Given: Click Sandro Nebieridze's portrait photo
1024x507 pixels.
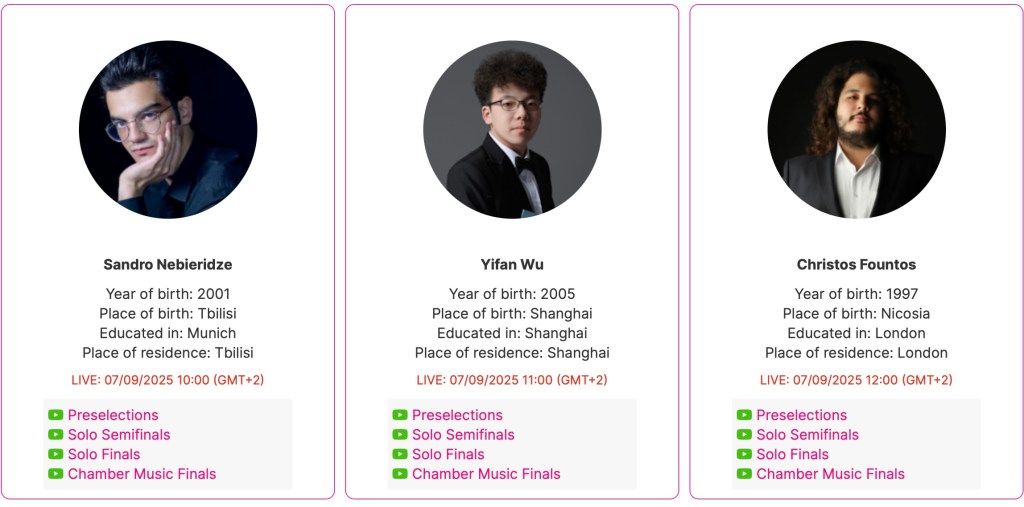Looking at the screenshot, I should [168, 130].
